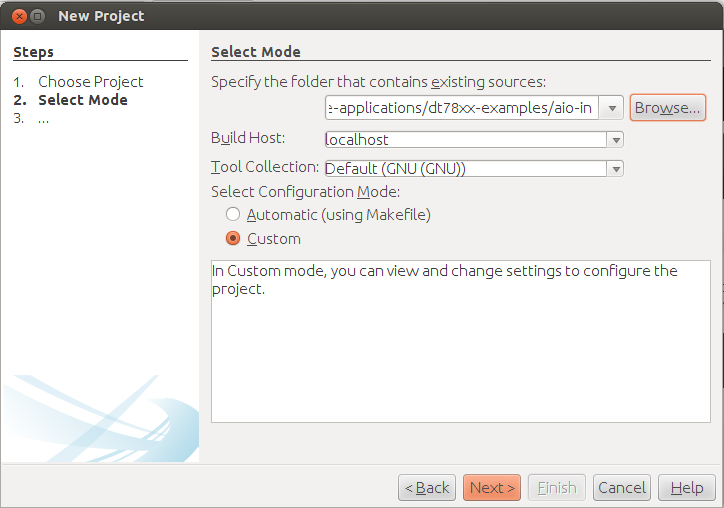The width and height of the screenshot is (724, 508).
Task: Expand the existing sources folder dropdown arrow
Action: [x=614, y=108]
